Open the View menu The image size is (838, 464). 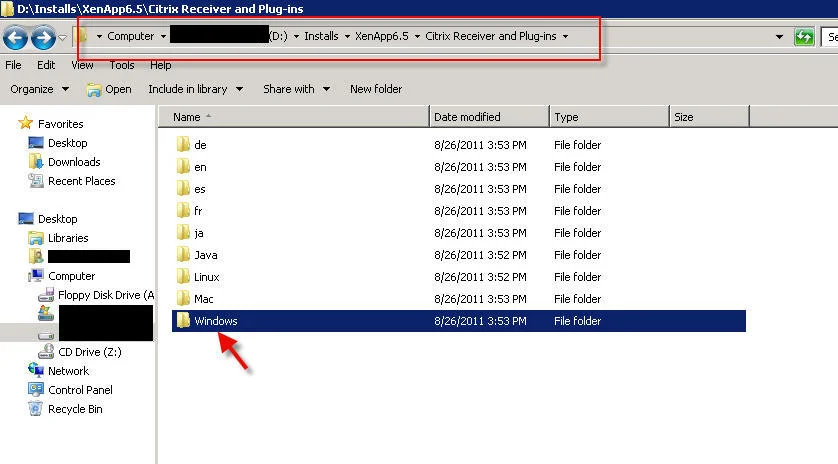[82, 65]
